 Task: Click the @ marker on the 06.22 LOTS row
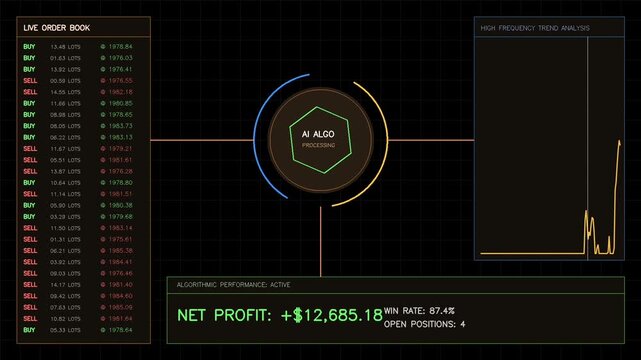[x=103, y=137]
